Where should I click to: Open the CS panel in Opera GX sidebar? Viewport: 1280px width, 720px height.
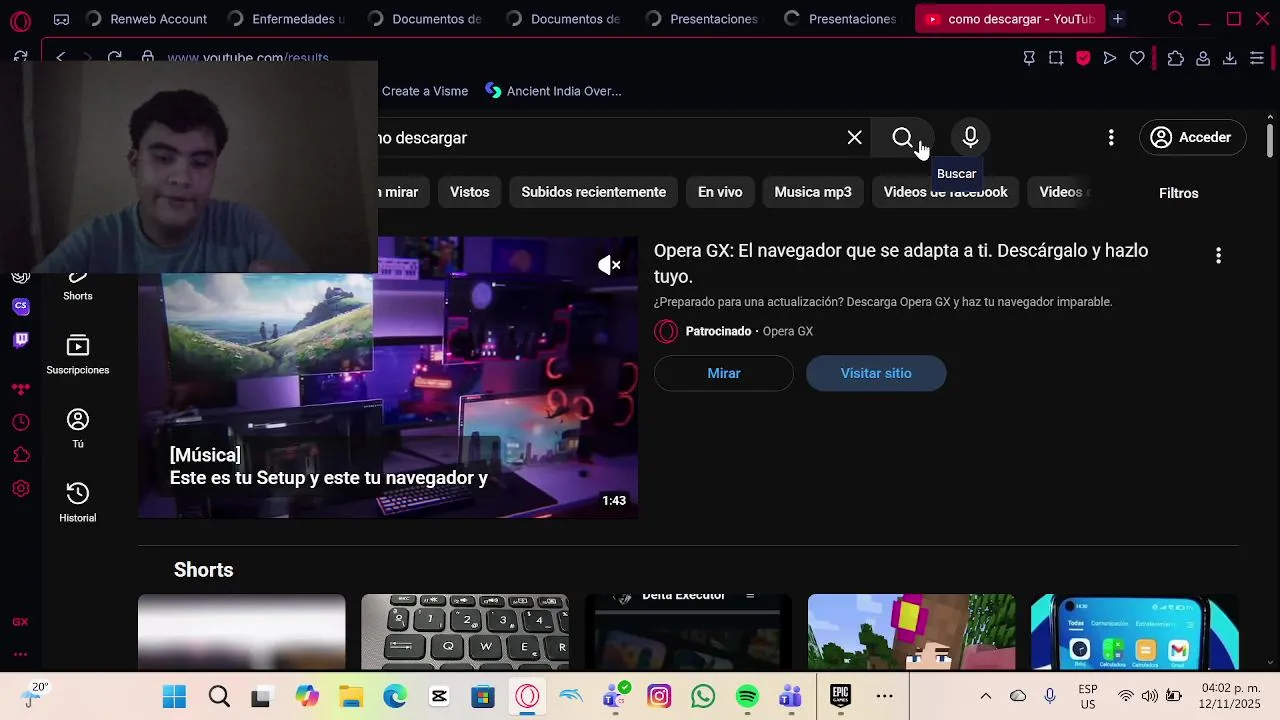point(20,306)
